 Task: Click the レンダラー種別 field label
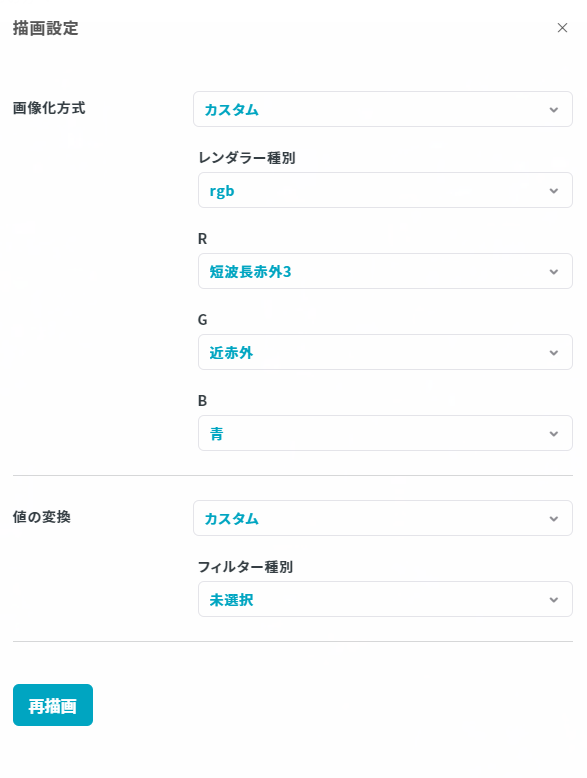pyautogui.click(x=247, y=158)
